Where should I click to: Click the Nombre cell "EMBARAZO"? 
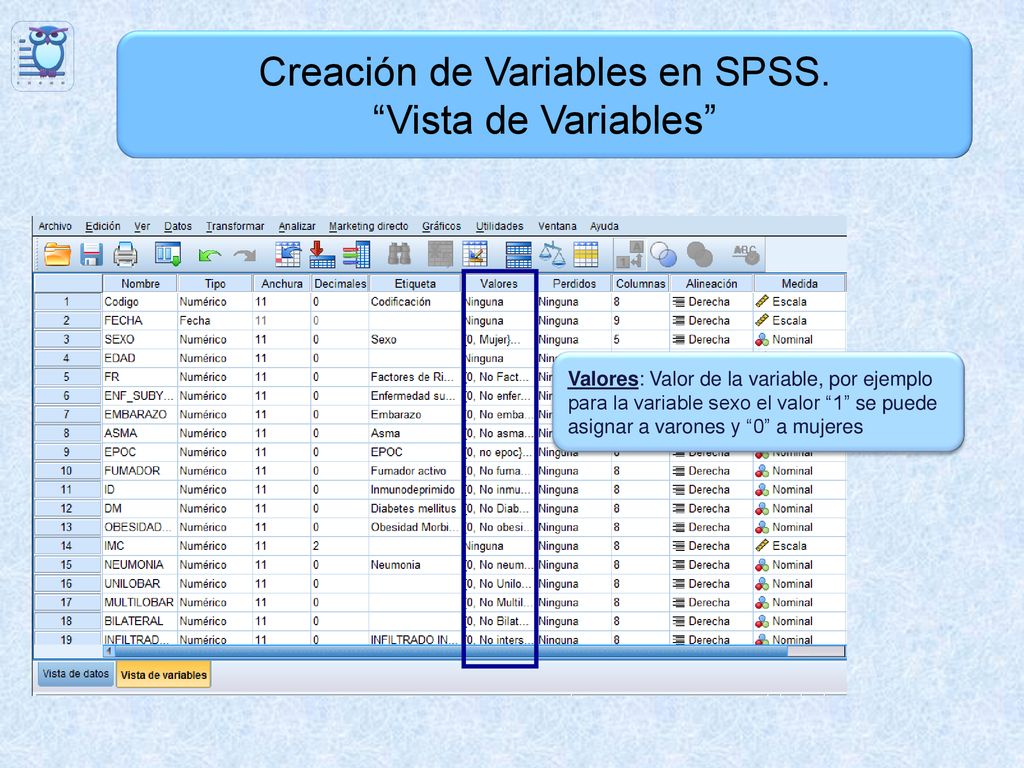click(140, 415)
